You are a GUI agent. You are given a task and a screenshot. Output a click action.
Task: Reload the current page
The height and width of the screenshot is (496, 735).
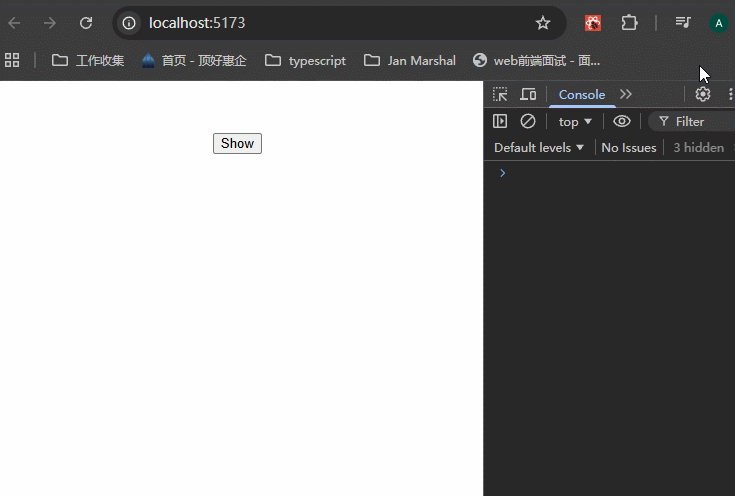click(x=86, y=23)
